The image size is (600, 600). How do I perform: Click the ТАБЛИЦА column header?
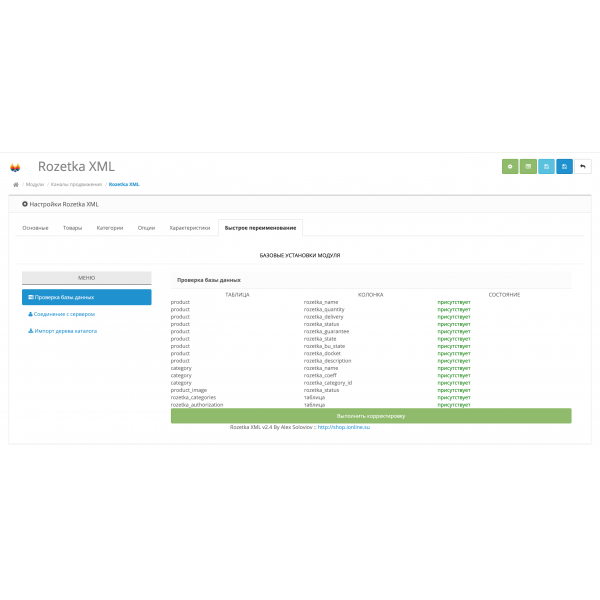(x=237, y=295)
